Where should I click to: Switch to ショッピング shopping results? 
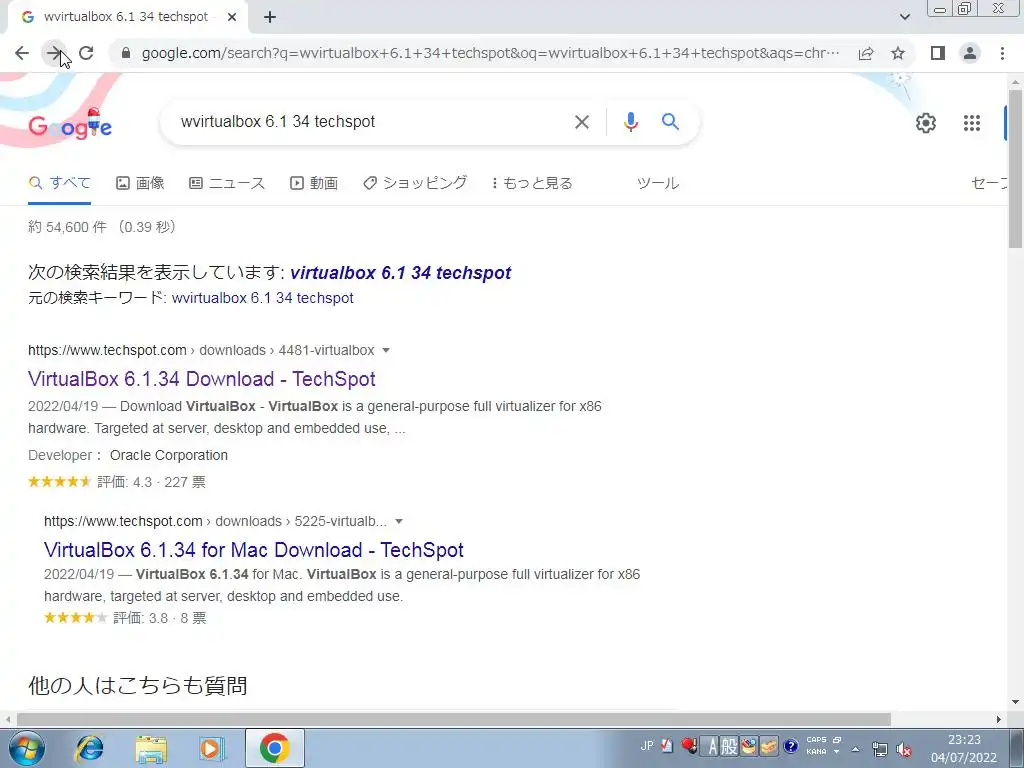point(415,183)
